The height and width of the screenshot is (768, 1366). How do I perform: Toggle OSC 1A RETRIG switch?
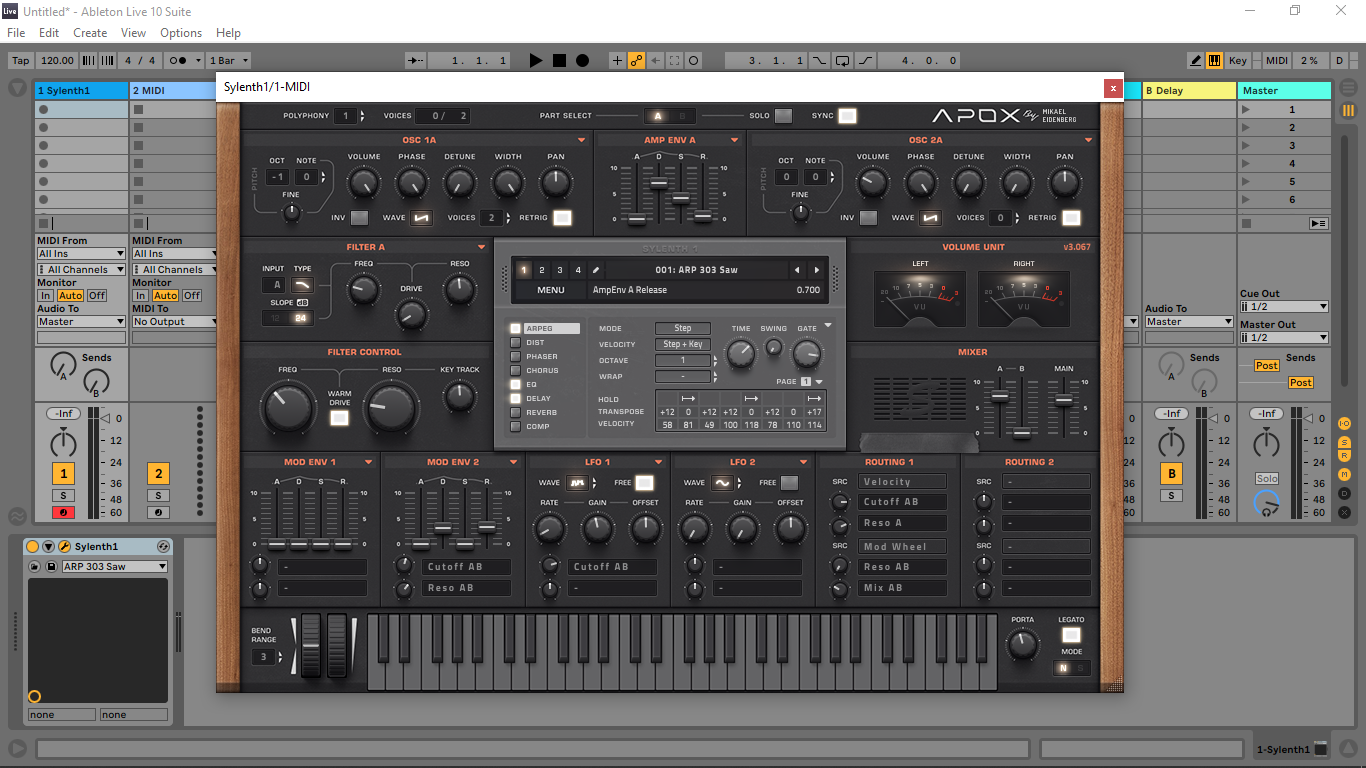pyautogui.click(x=562, y=218)
